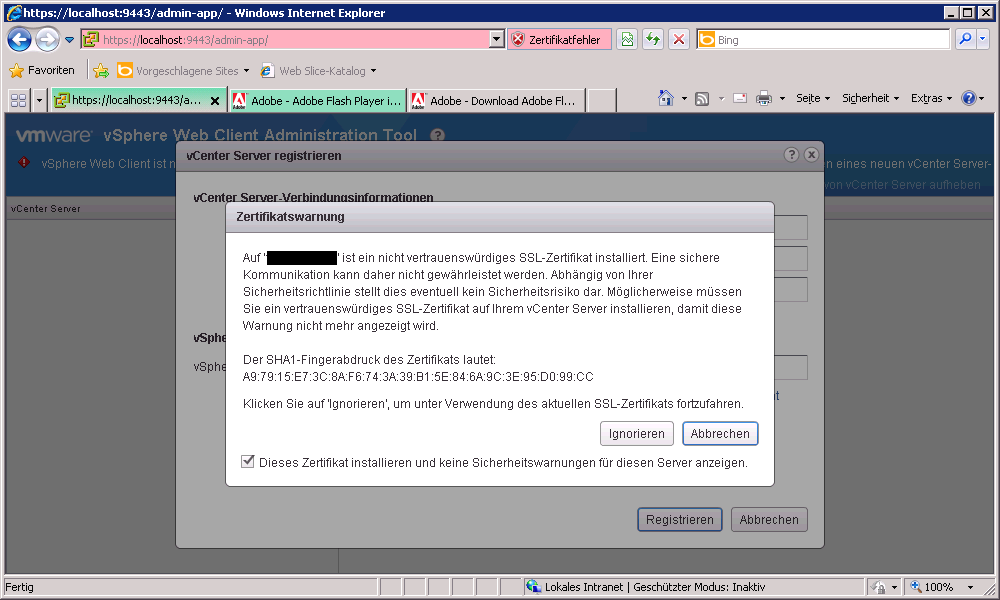Click the Zertifikatfehler security indicator
Viewport: 1000px width, 600px height.
click(x=556, y=40)
